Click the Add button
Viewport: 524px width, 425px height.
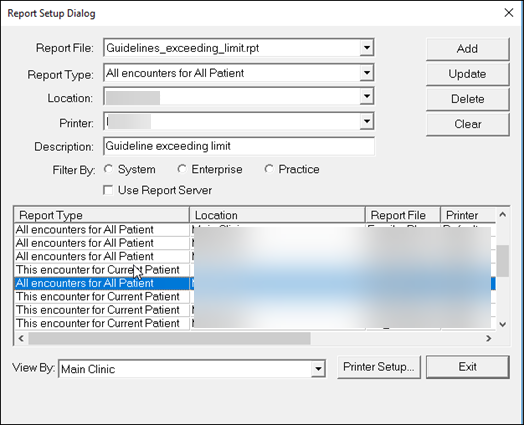pos(468,49)
